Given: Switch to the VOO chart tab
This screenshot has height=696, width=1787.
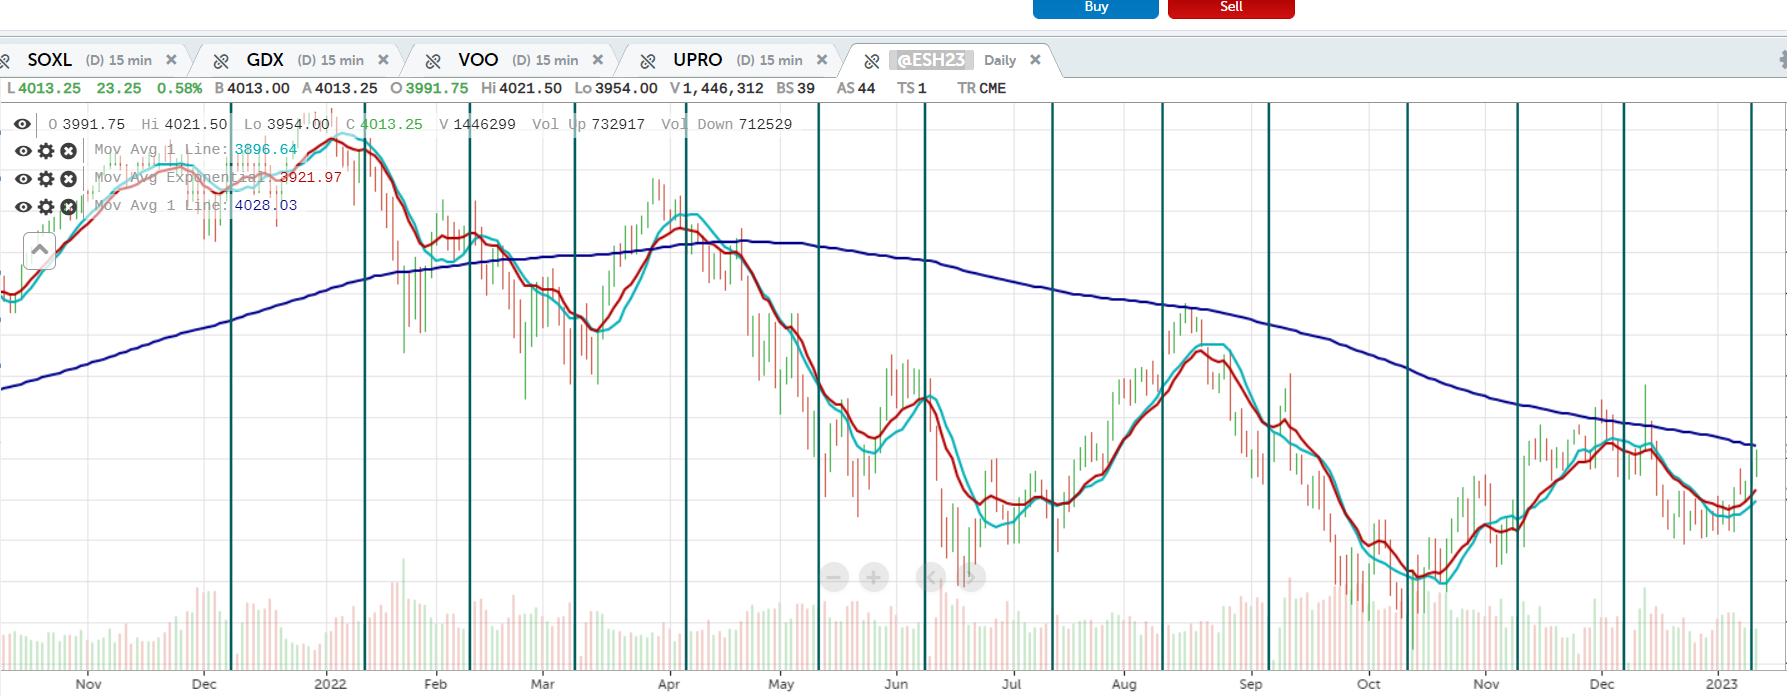Looking at the screenshot, I should [x=478, y=60].
